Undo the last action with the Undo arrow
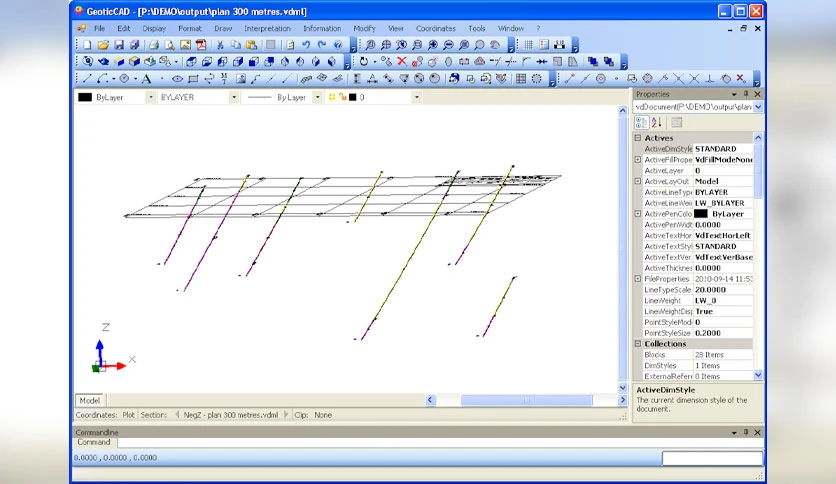 [306, 45]
